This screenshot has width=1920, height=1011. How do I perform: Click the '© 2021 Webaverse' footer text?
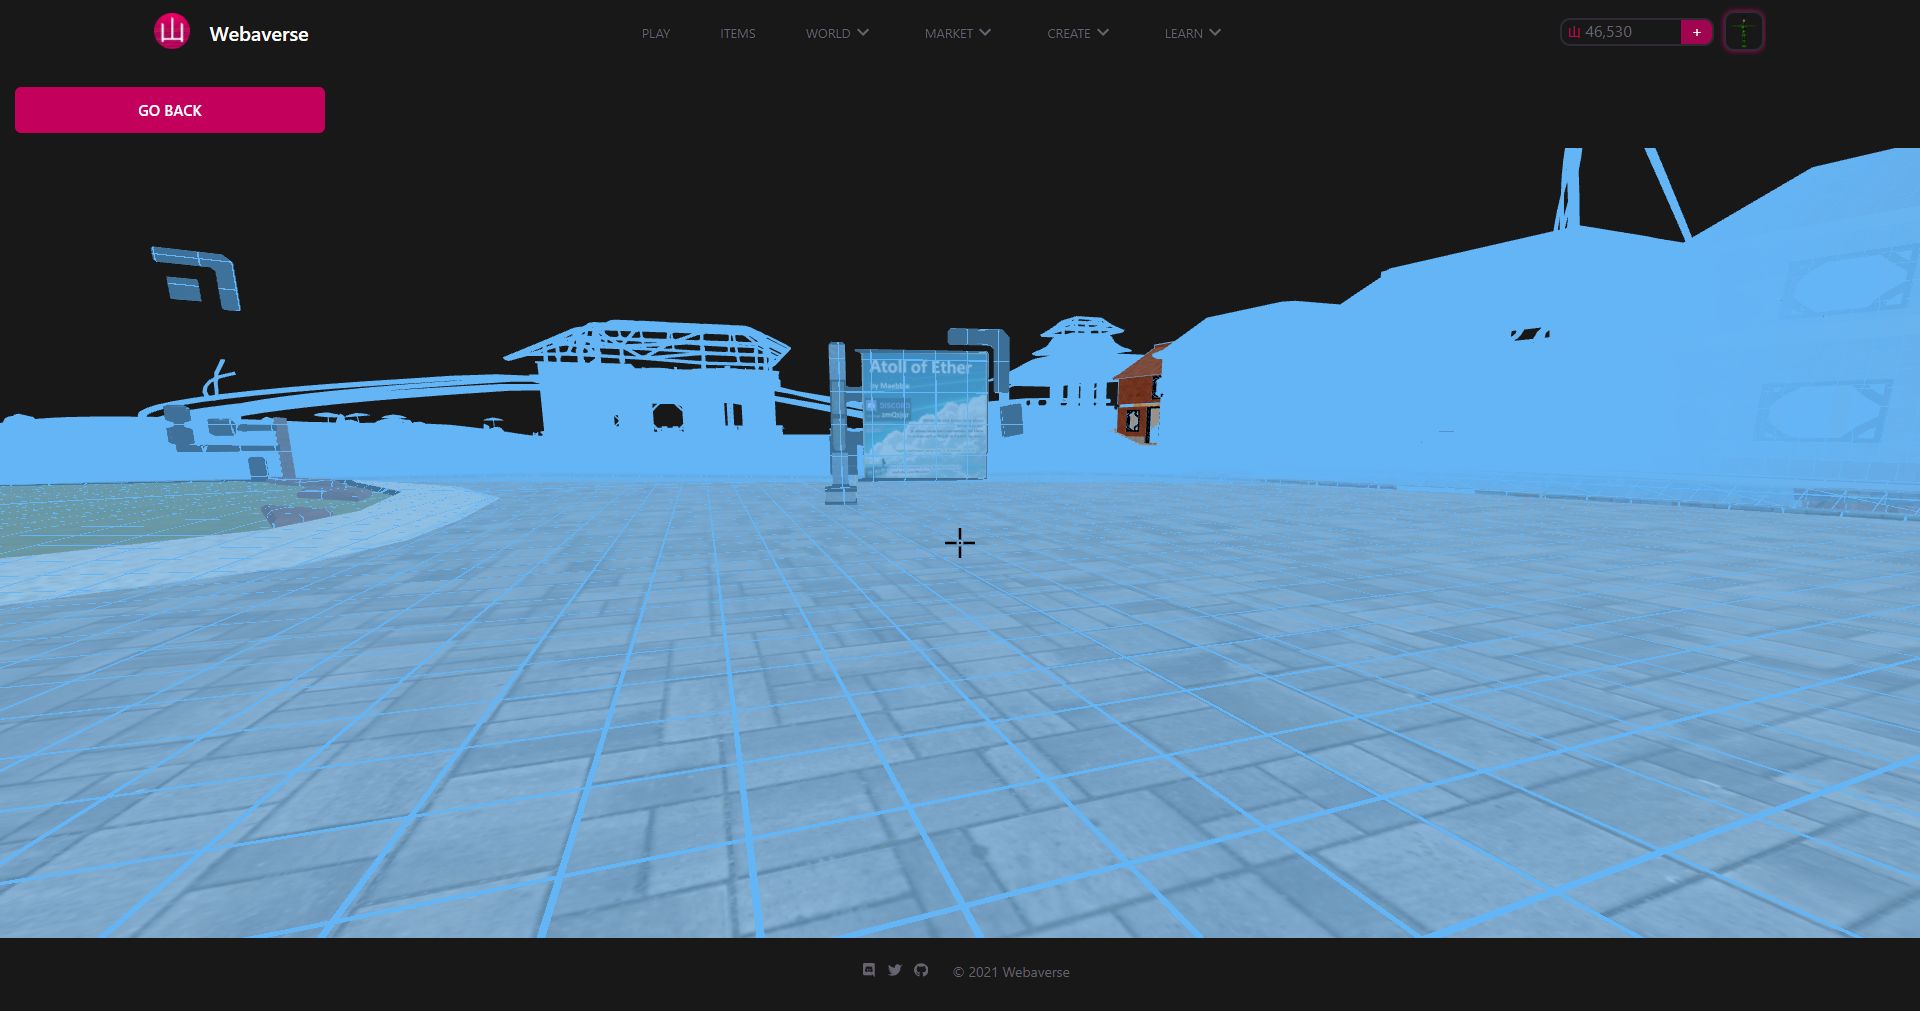pos(1011,972)
